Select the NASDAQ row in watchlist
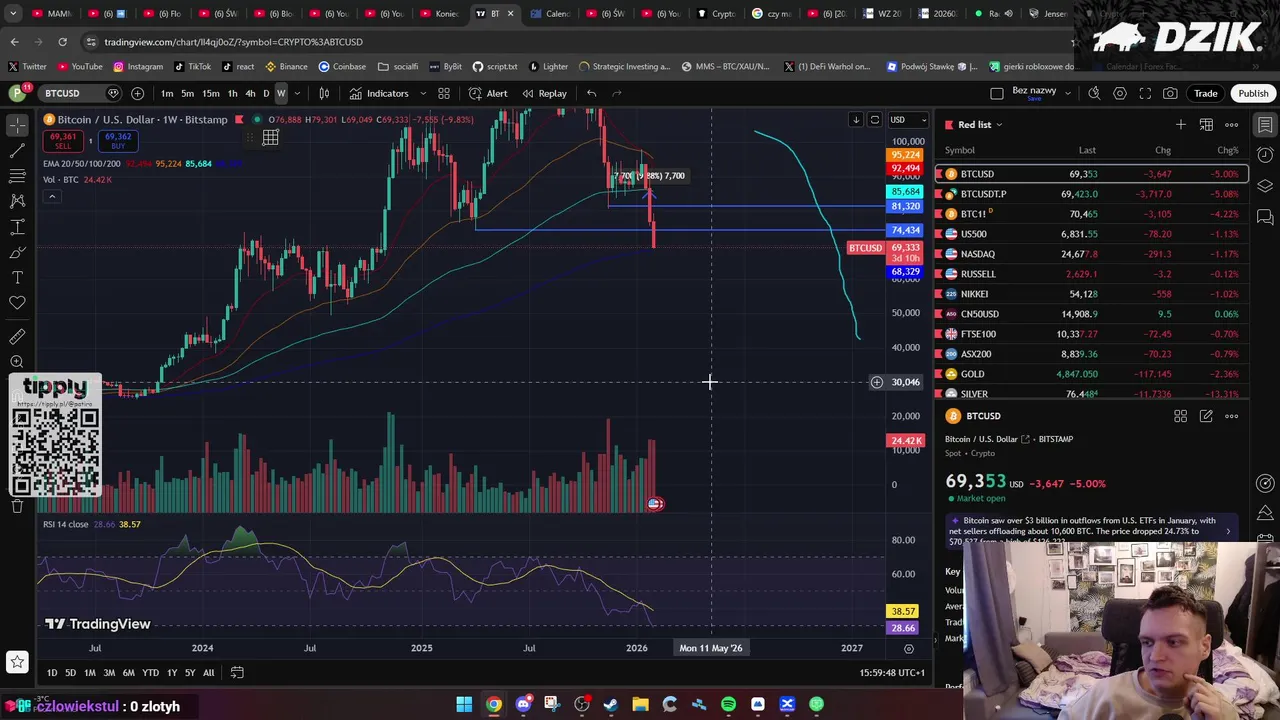 point(1092,254)
